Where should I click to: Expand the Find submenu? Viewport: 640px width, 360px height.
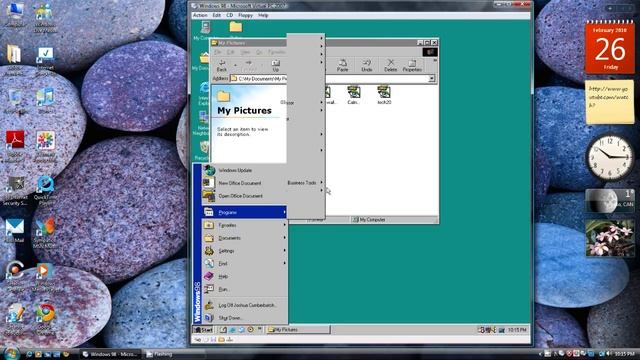pyautogui.click(x=244, y=264)
